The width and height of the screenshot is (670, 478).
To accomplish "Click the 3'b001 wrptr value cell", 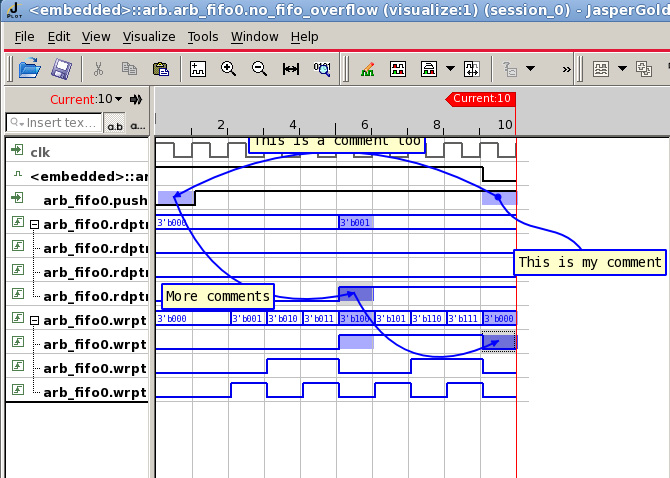I will pos(249,319).
